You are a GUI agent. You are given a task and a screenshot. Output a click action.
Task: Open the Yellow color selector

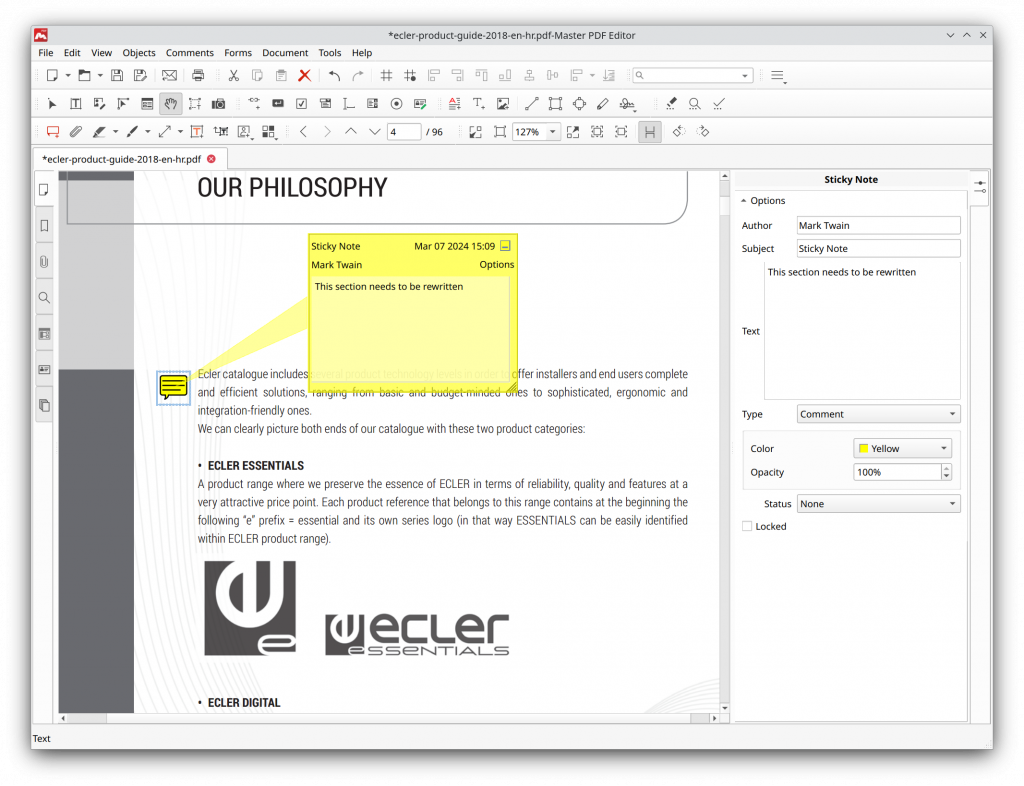click(901, 448)
